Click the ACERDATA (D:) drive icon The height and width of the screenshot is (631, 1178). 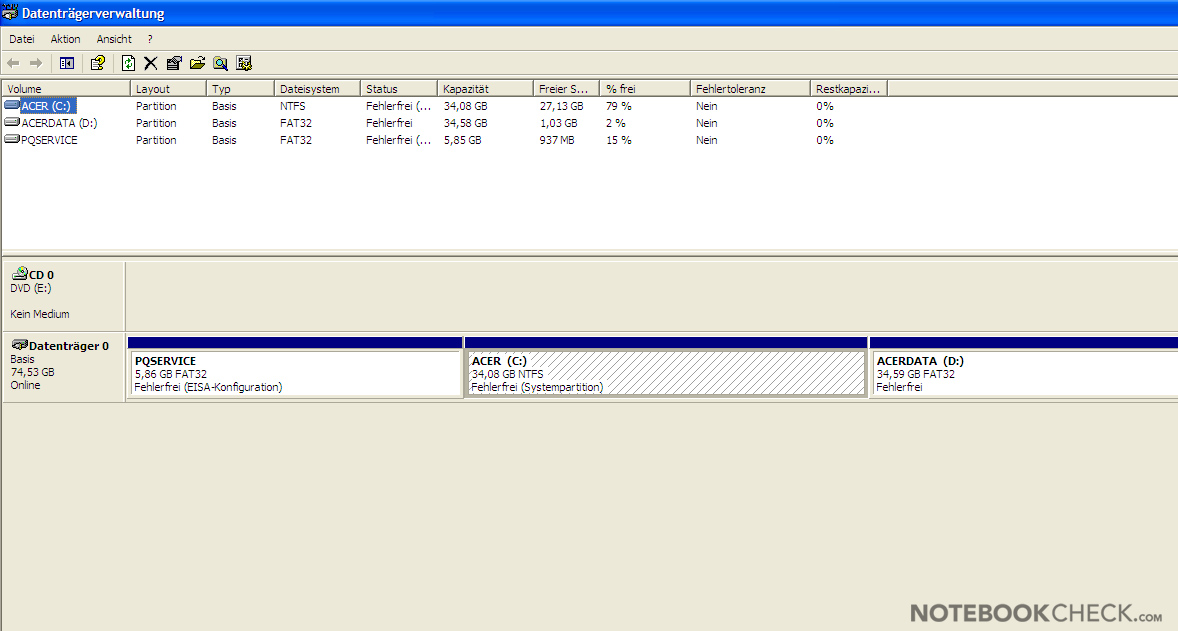pyautogui.click(x=12, y=122)
